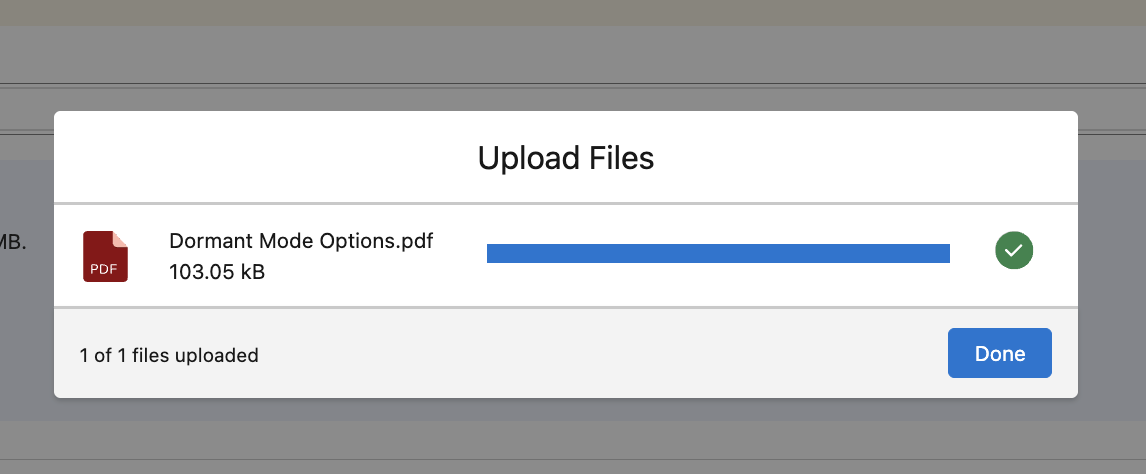The height and width of the screenshot is (474, 1146).
Task: Click the 103.05 kB file size text
Action: pos(217,271)
